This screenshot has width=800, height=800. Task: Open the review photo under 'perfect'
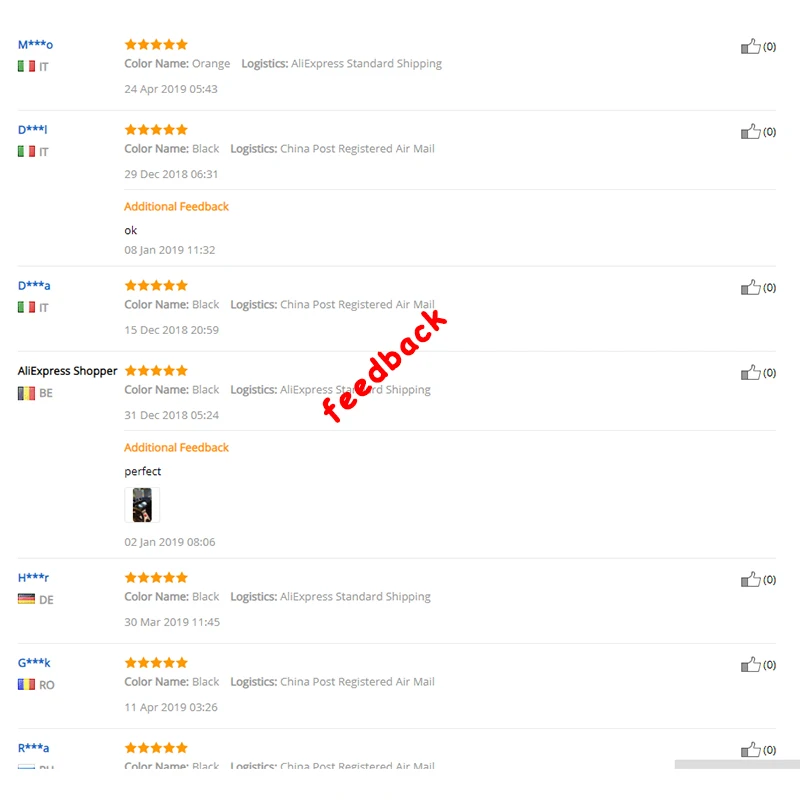142,505
